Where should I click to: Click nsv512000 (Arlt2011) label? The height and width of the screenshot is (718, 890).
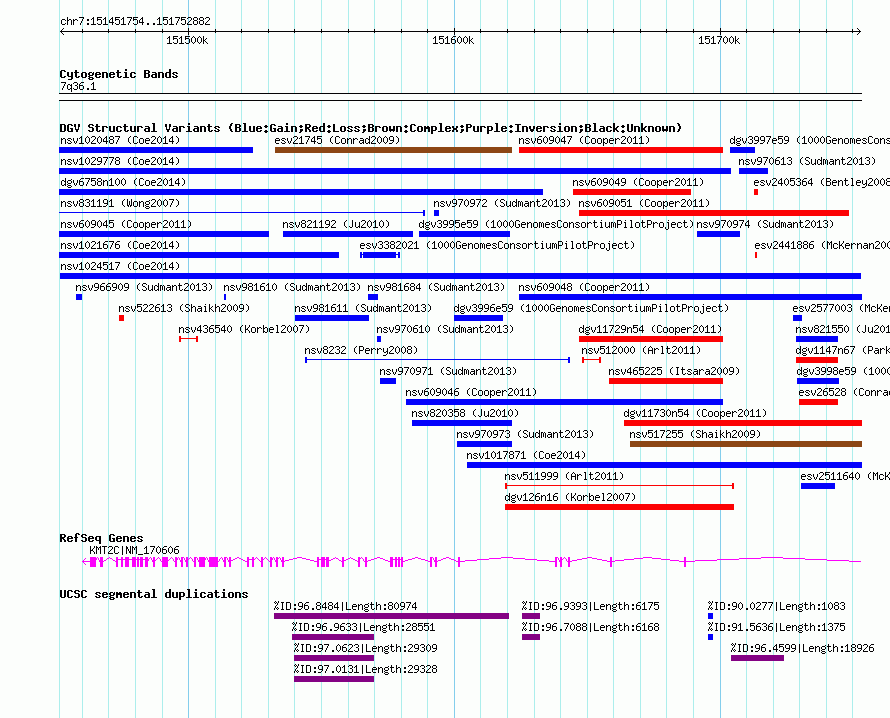point(641,350)
